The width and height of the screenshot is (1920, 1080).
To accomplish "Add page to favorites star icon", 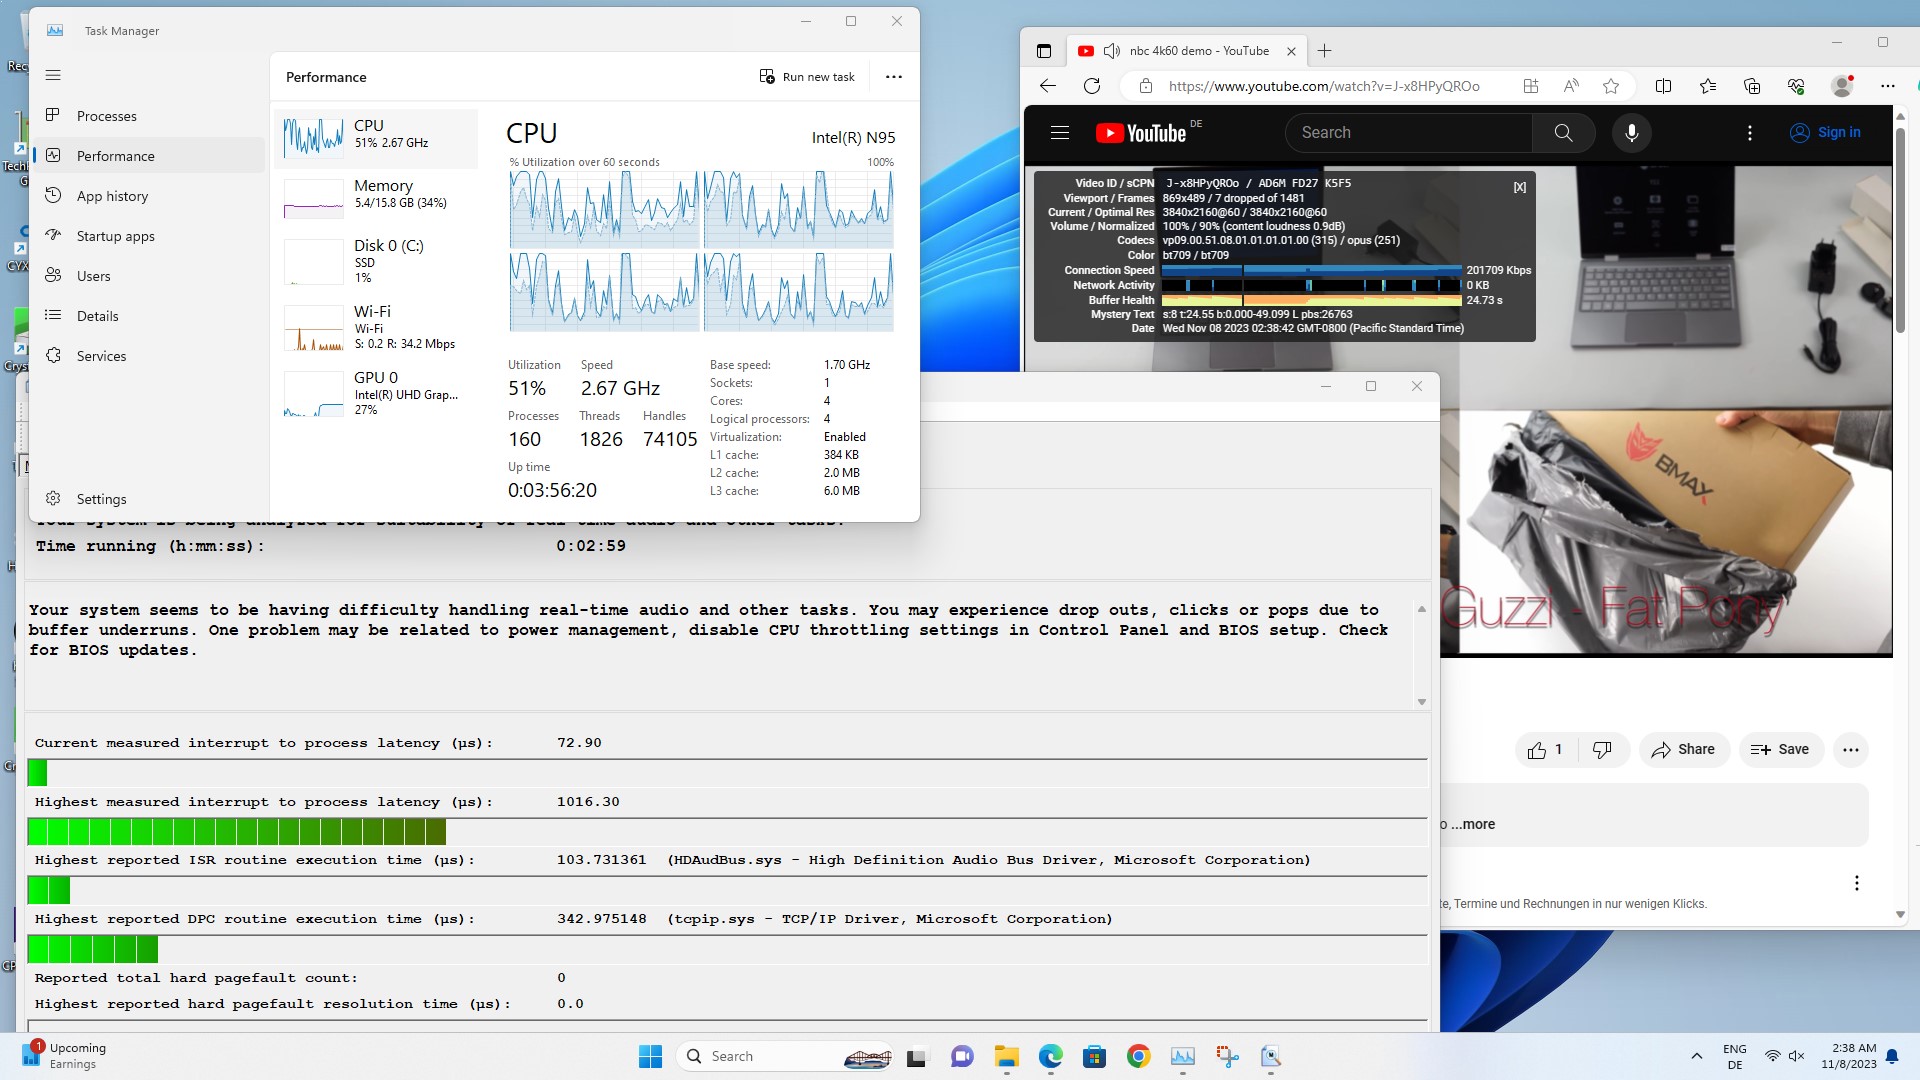I will click(x=1610, y=86).
